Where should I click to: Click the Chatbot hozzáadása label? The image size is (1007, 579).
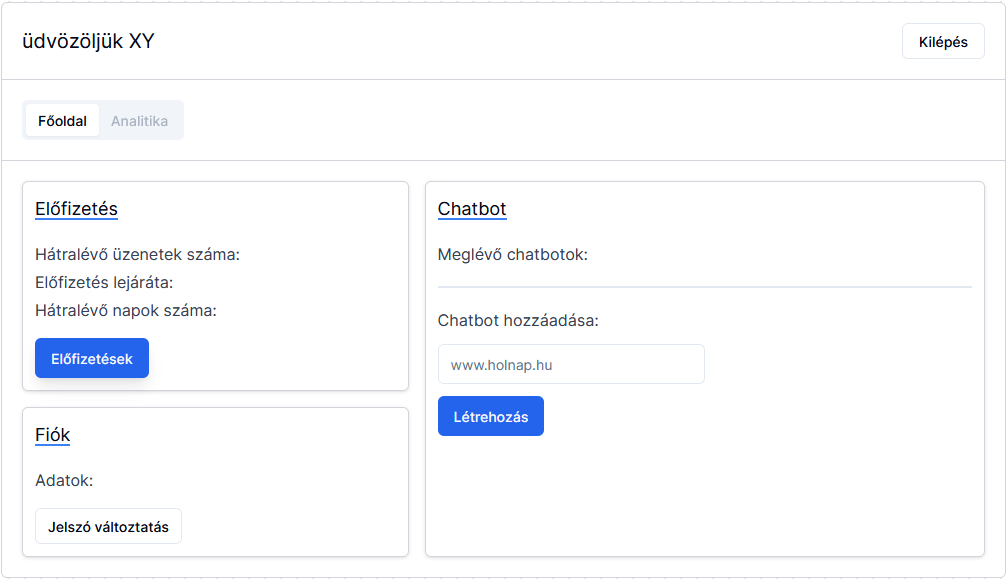518,321
